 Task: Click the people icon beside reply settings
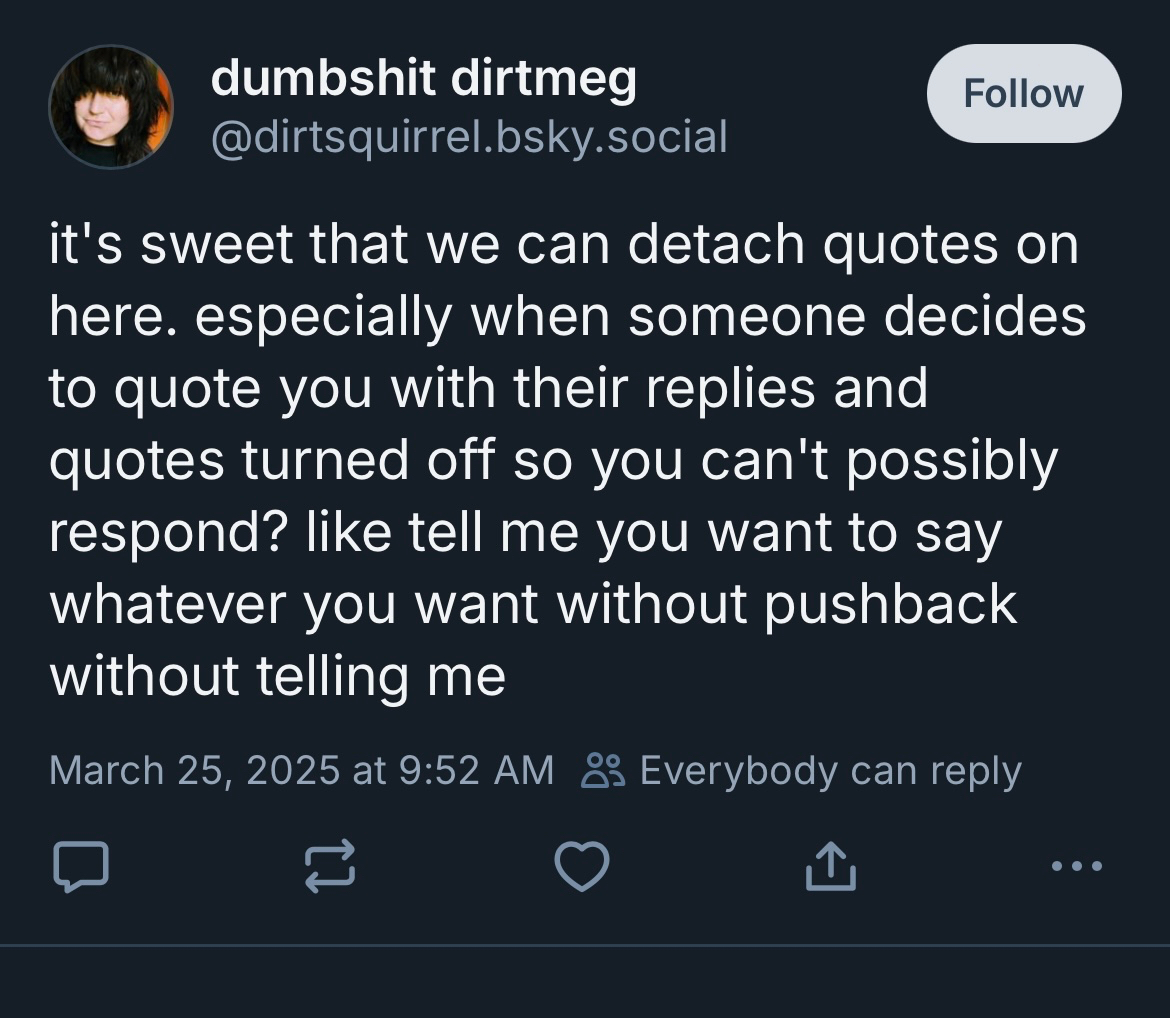(604, 771)
